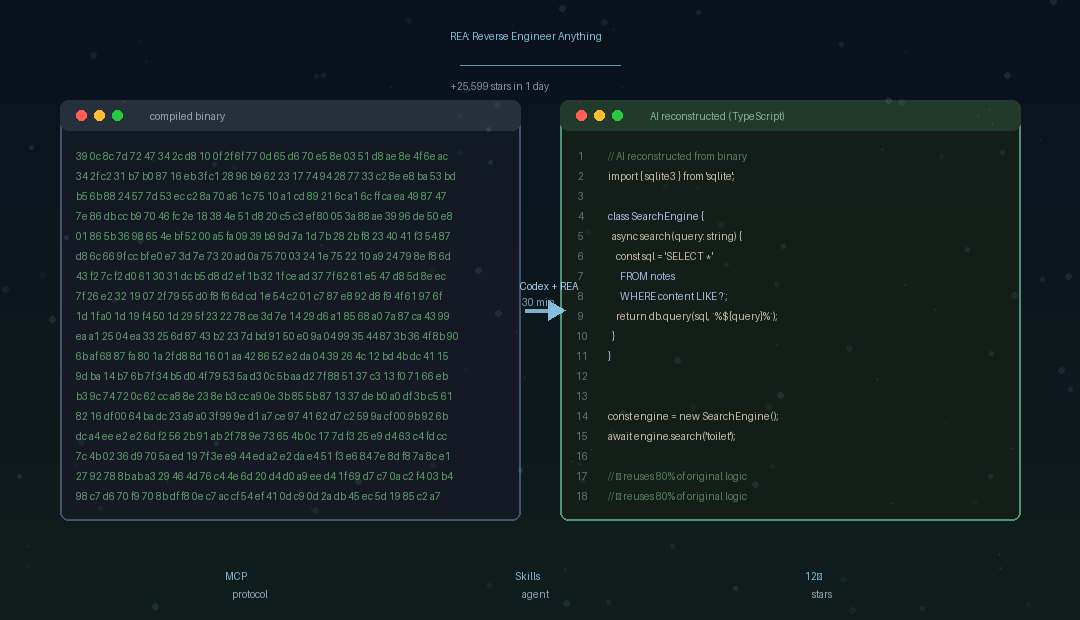Click line number 3 in the TypeScript editor
Screen dimensions: 1080x620
[x=581, y=196]
